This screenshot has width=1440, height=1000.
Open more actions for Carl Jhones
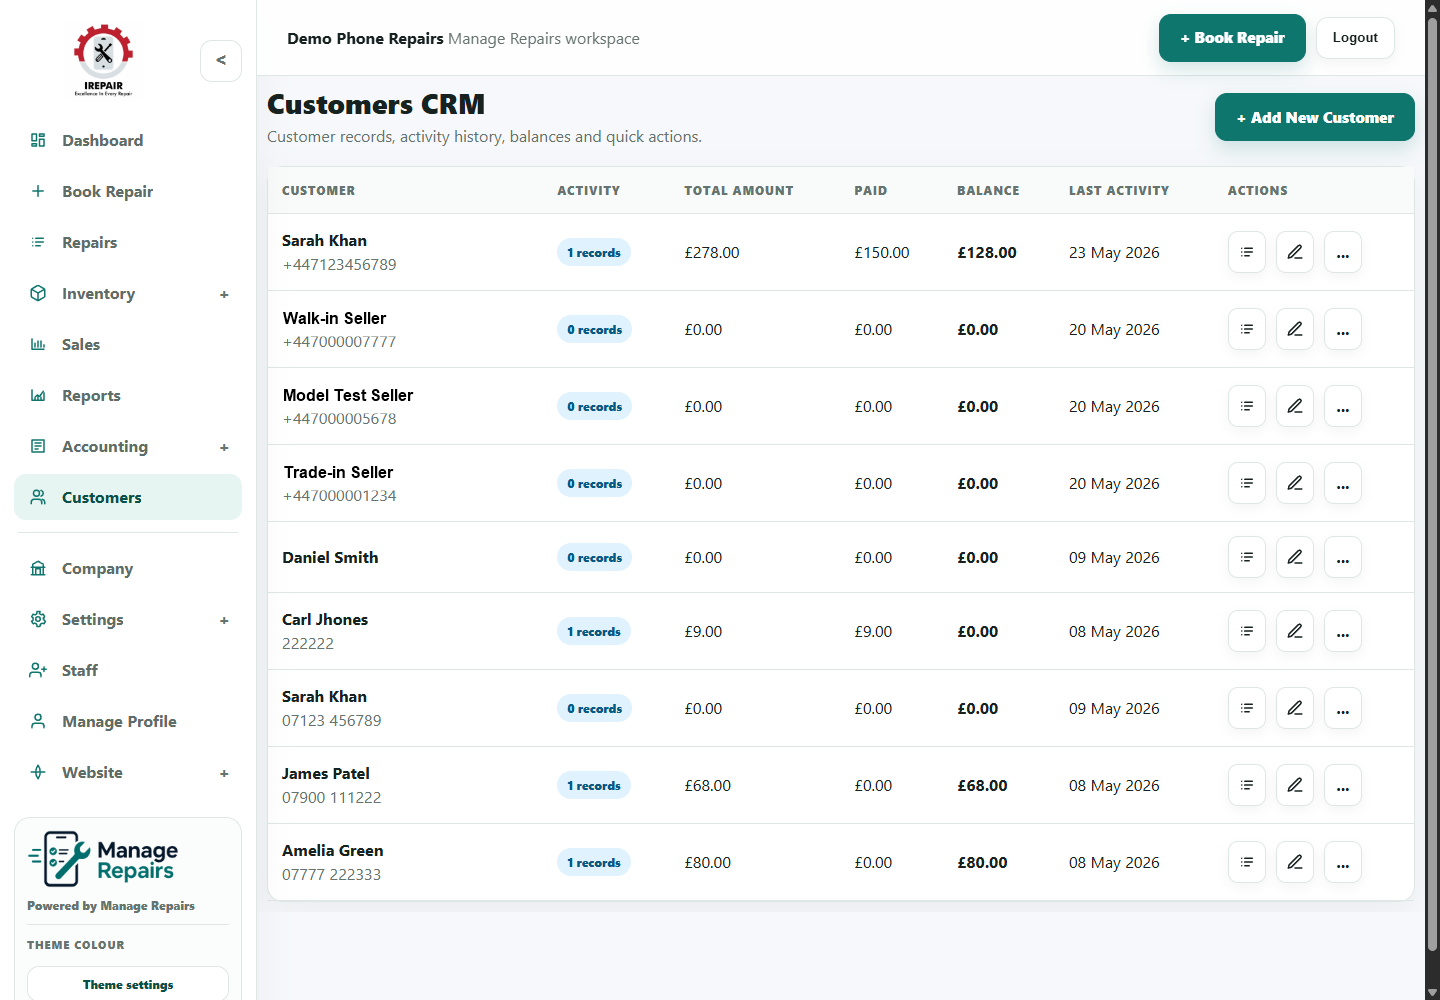click(1343, 631)
